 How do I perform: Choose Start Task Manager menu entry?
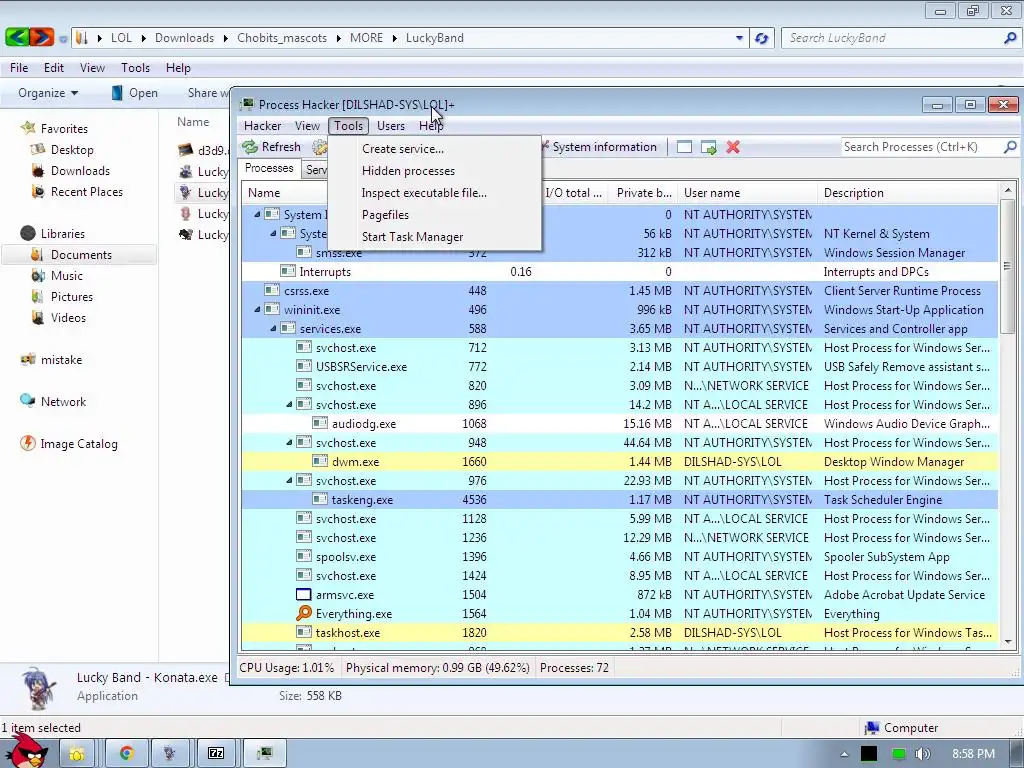(x=412, y=237)
